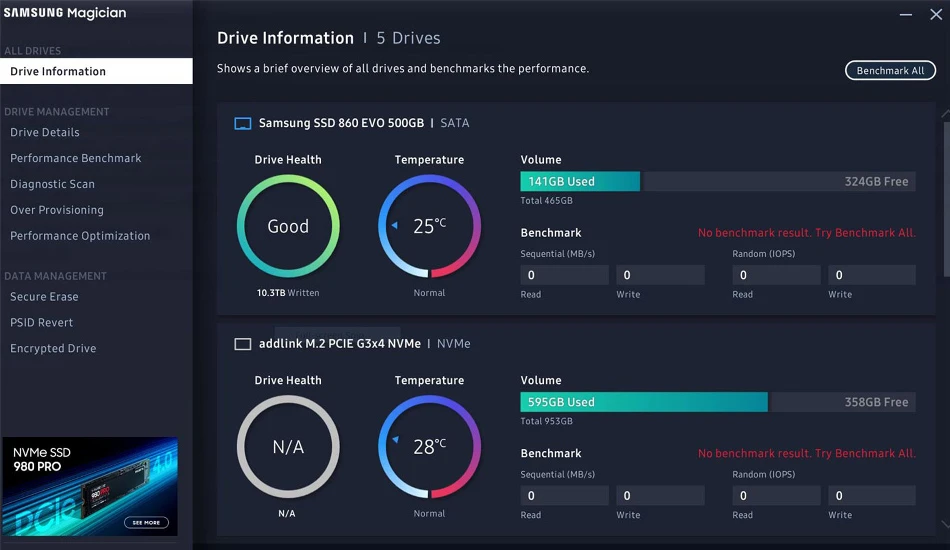Open Drive Details page
Image resolution: width=950 pixels, height=550 pixels.
click(x=45, y=132)
